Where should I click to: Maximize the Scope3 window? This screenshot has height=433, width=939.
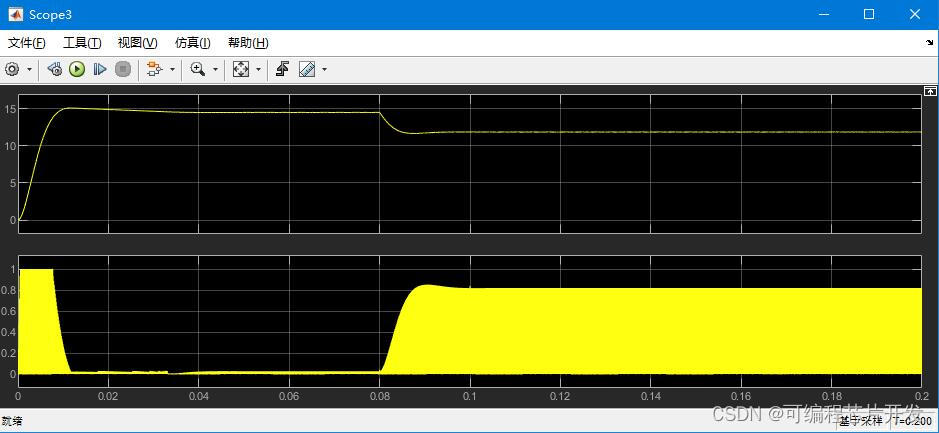(x=869, y=14)
